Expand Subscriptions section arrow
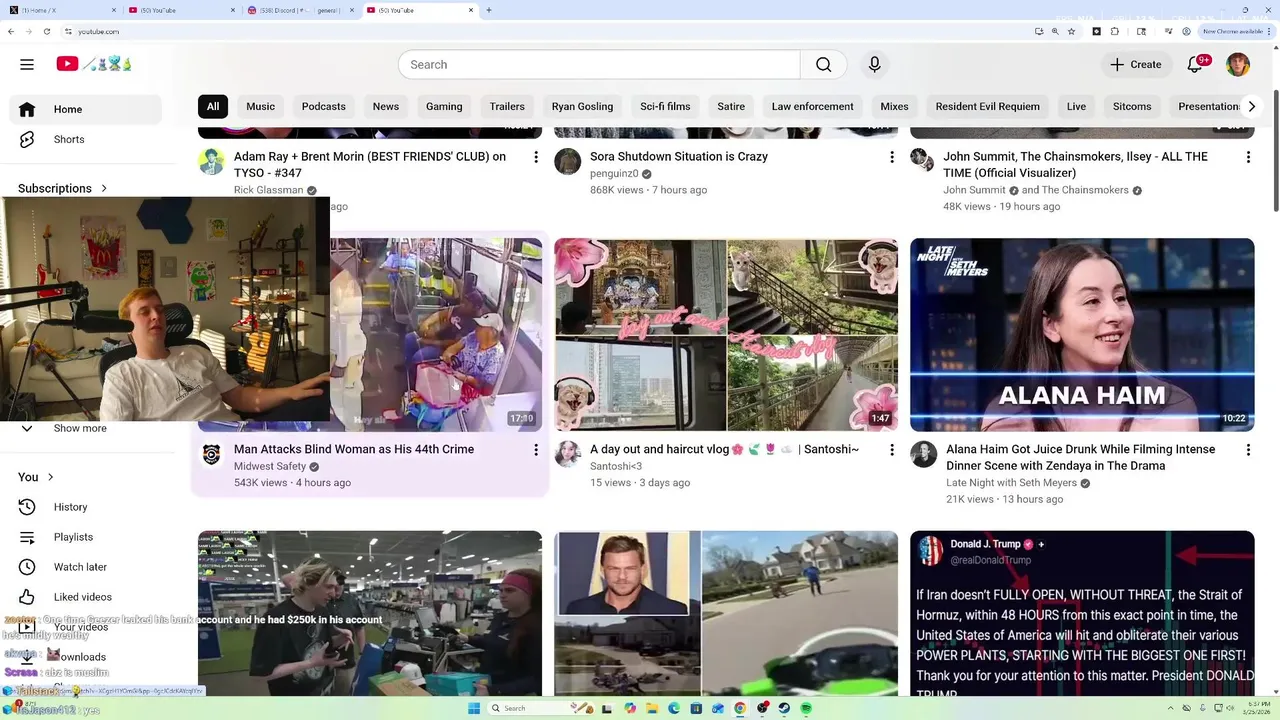Image resolution: width=1280 pixels, height=720 pixels. coord(104,188)
